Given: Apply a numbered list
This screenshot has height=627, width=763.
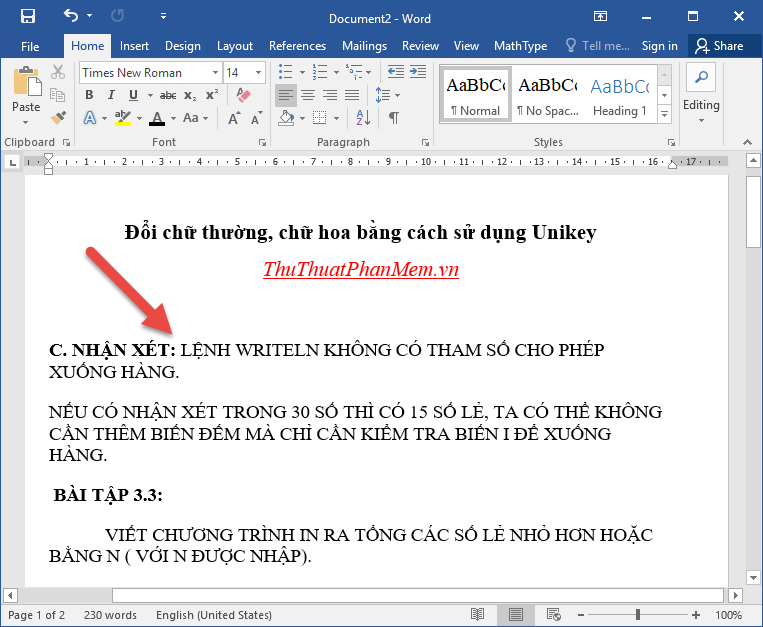Looking at the screenshot, I should tap(320, 72).
